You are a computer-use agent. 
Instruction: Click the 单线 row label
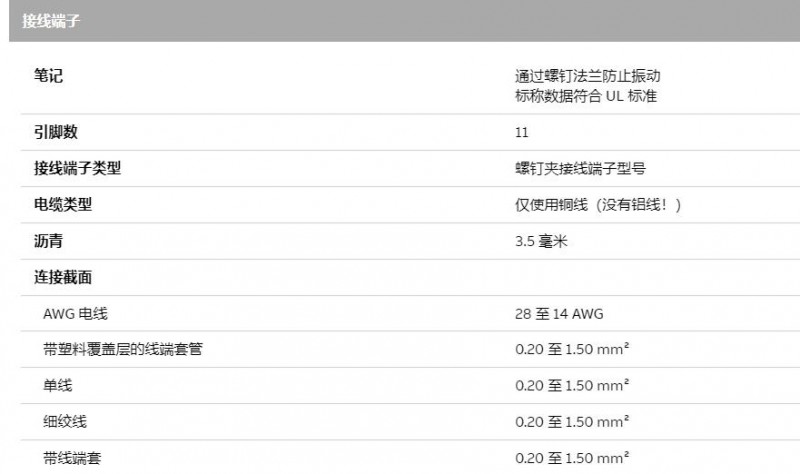click(x=58, y=385)
